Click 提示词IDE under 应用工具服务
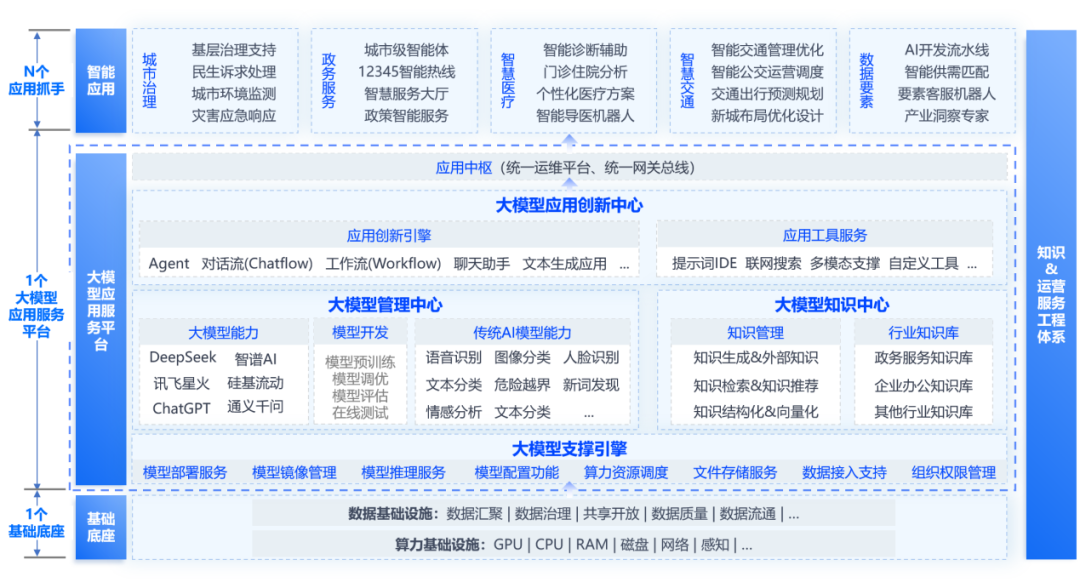This screenshot has width=1080, height=588. point(704,264)
